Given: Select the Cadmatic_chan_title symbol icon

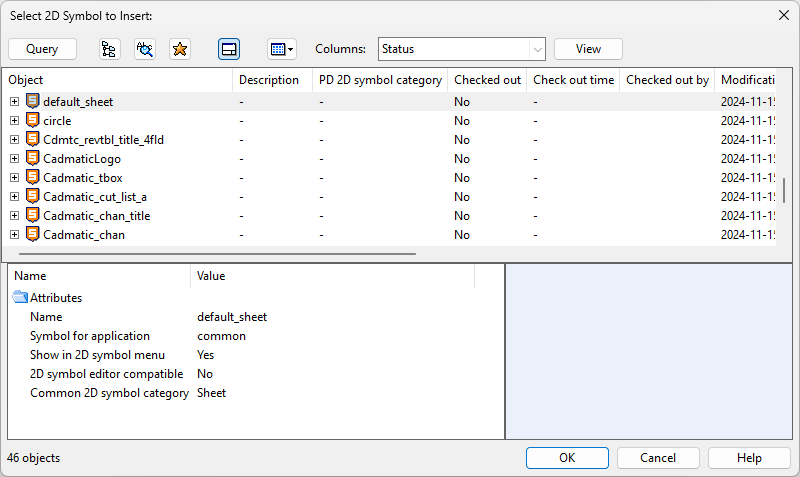Looking at the screenshot, I should [33, 216].
